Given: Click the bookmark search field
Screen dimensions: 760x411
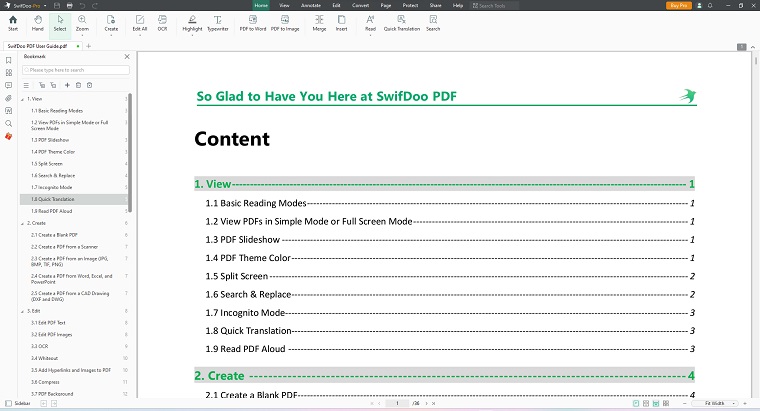Looking at the screenshot, I should 76,70.
